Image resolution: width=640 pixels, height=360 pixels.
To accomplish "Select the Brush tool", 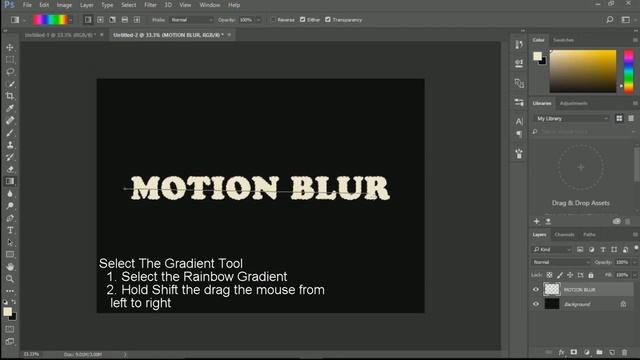I will tap(10, 133).
